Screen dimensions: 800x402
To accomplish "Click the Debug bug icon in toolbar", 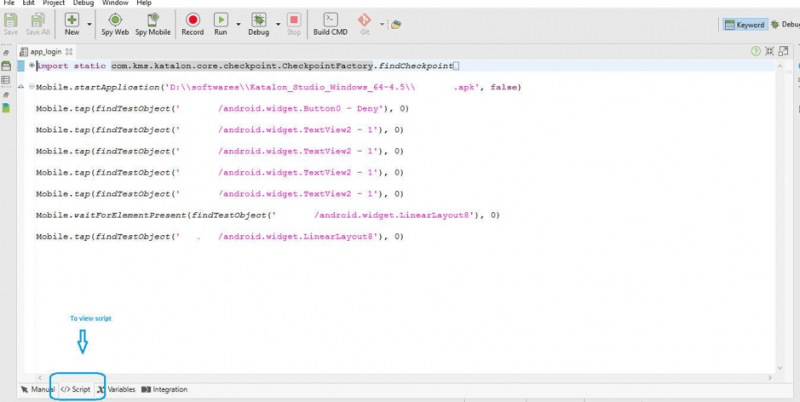I will point(258,23).
